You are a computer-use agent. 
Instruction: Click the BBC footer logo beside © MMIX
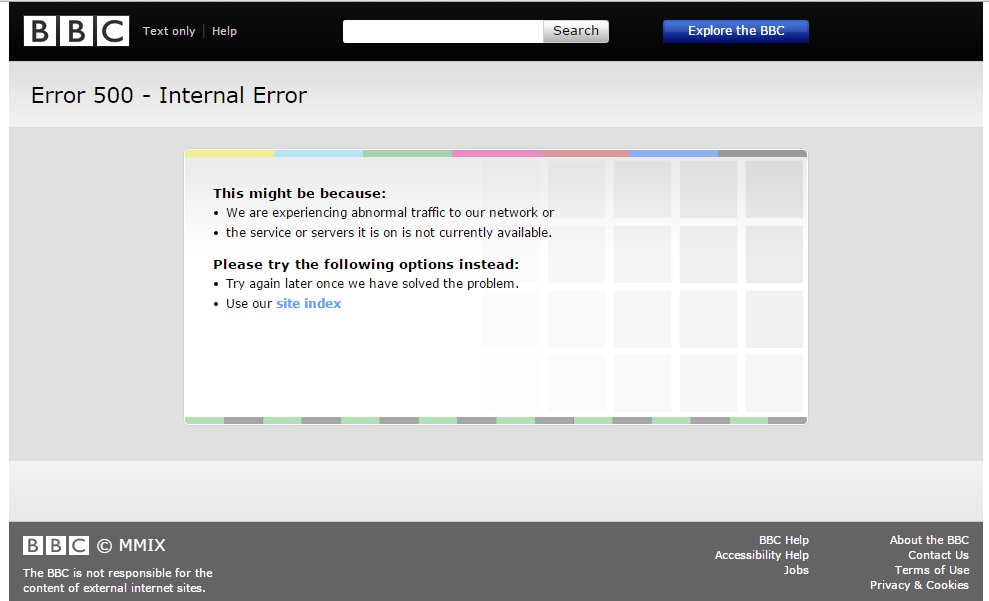coord(56,546)
